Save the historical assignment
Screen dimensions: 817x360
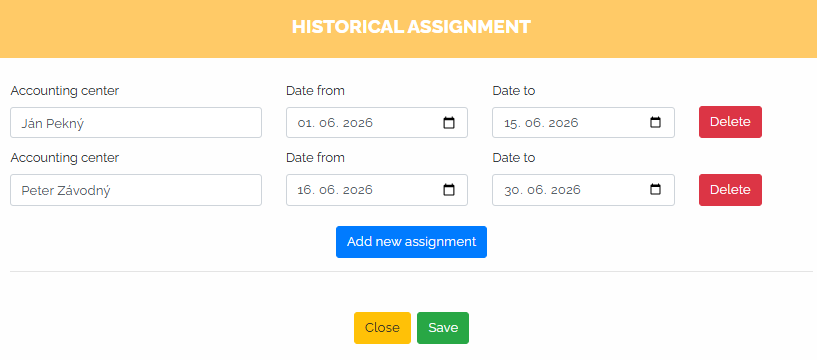click(x=443, y=328)
